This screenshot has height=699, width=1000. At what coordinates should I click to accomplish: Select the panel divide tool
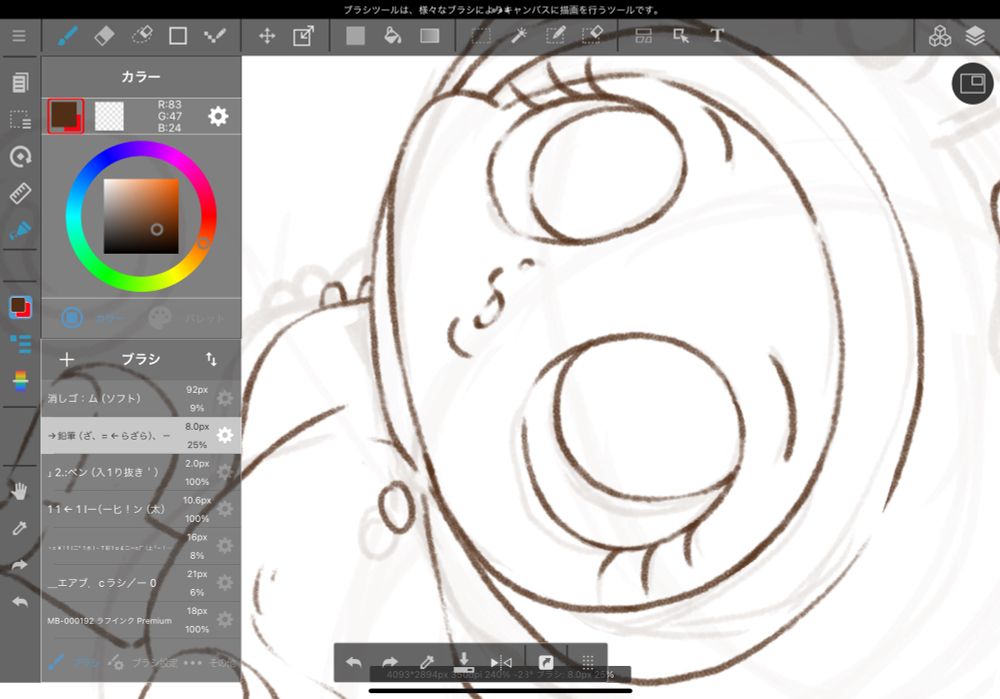[643, 36]
